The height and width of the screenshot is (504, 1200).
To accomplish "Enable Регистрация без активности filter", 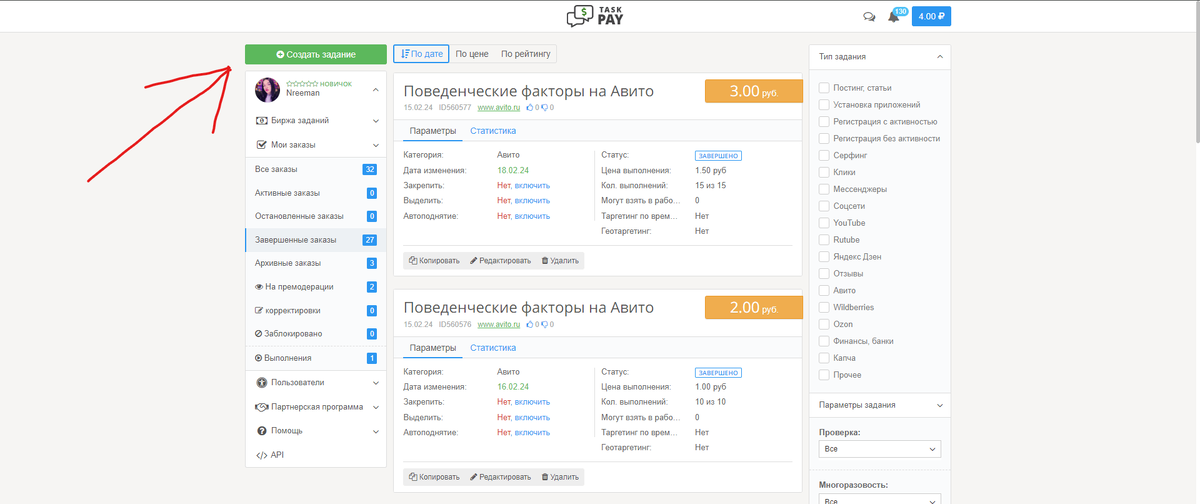I will pos(824,139).
